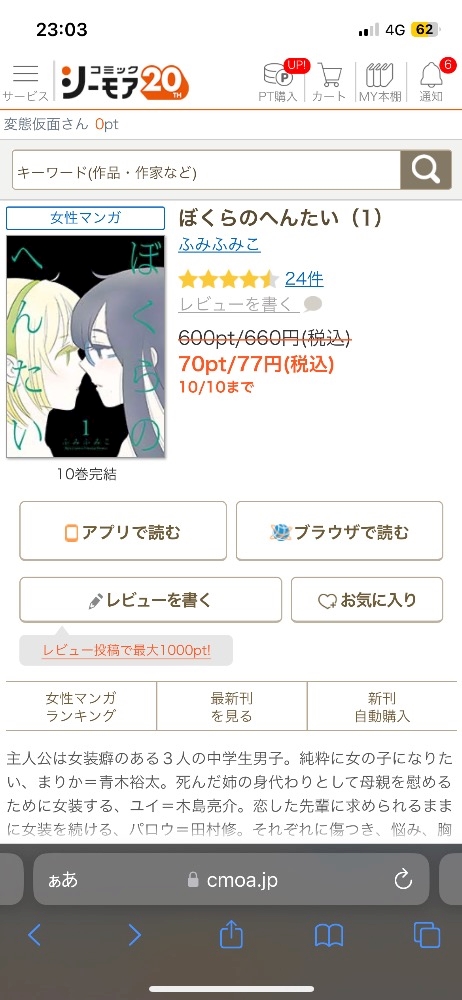The width and height of the screenshot is (462, 1000).
Task: Open Safari tabs overview icon
Action: (x=427, y=935)
